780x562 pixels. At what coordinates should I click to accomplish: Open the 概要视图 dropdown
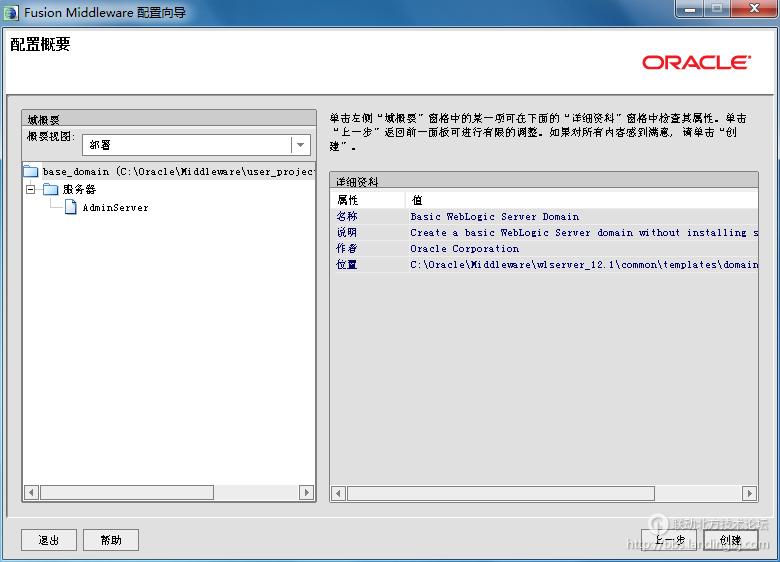point(300,145)
